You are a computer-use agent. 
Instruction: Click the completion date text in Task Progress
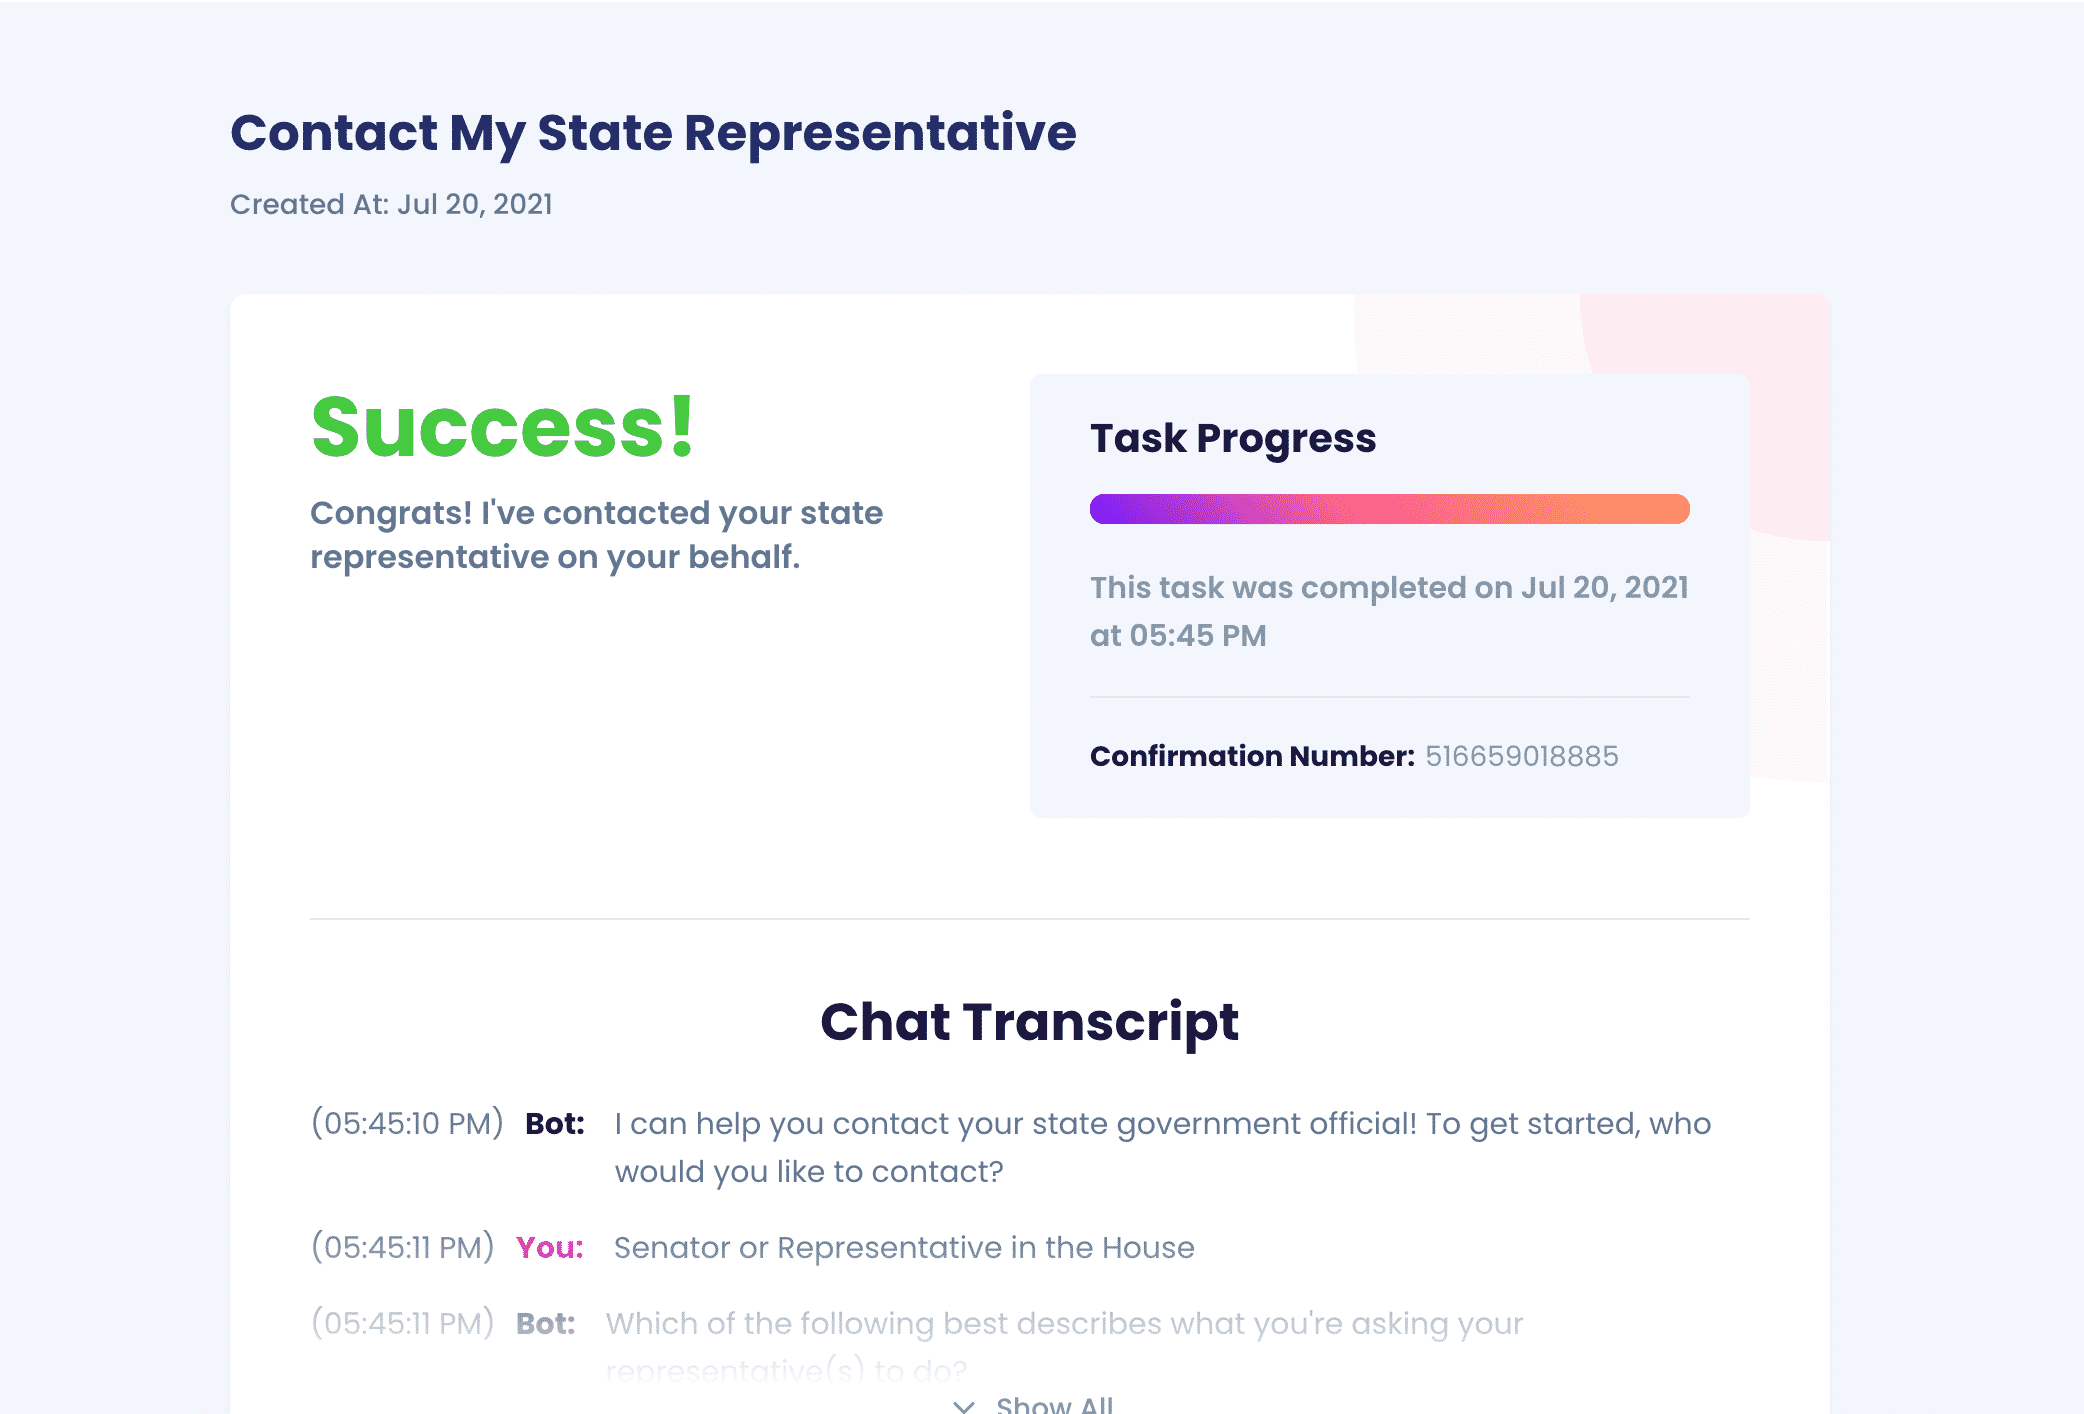click(x=1388, y=610)
